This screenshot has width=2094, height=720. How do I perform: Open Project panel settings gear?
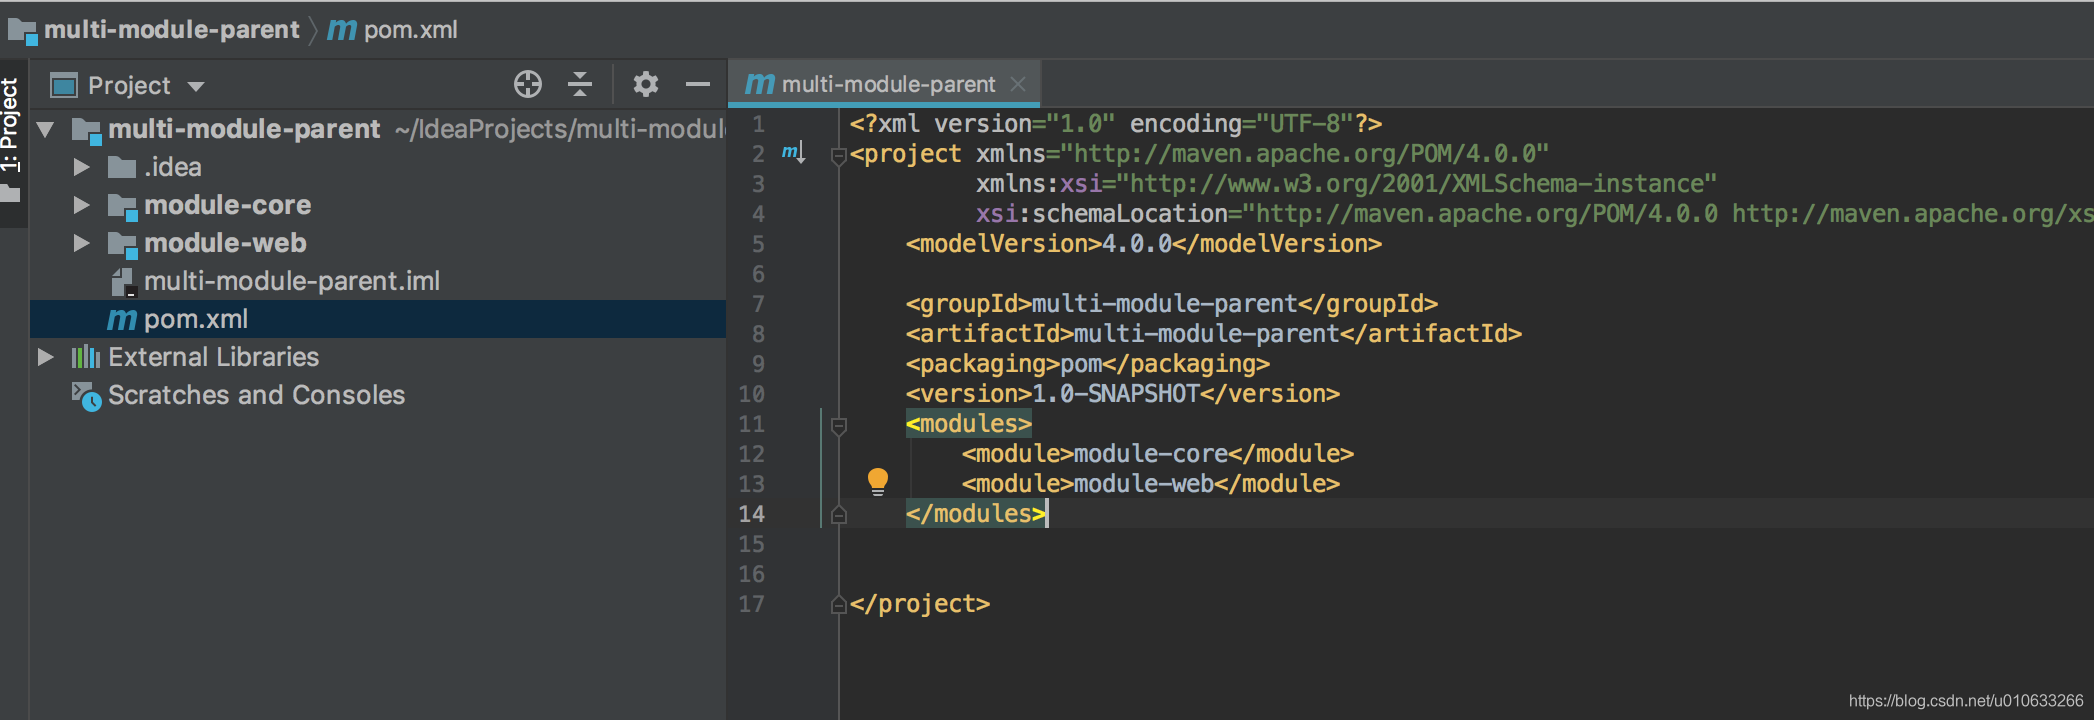646,84
